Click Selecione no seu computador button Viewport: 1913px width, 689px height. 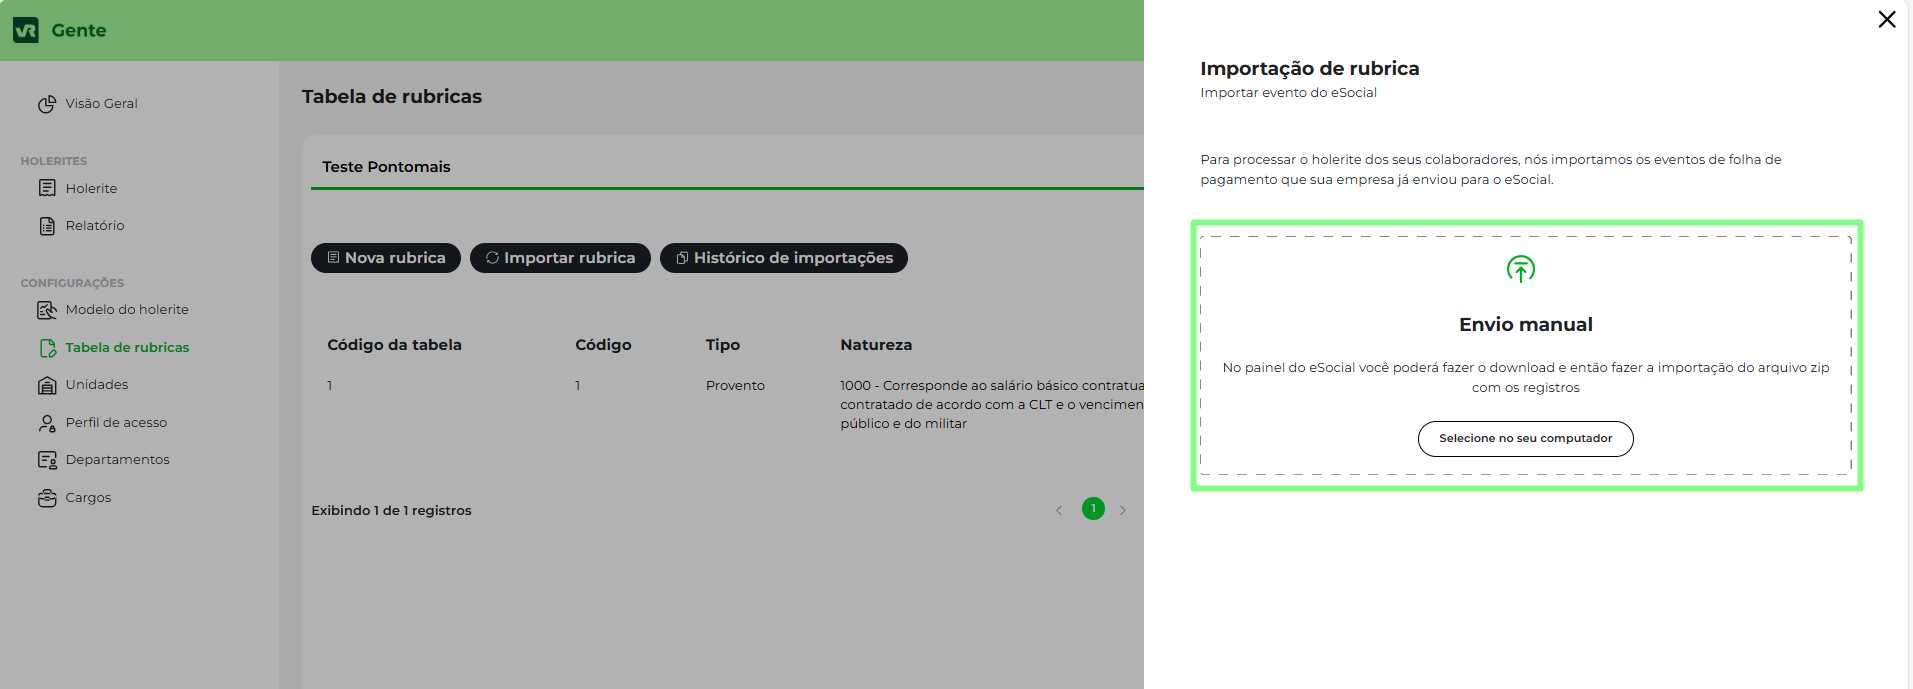coord(1525,439)
